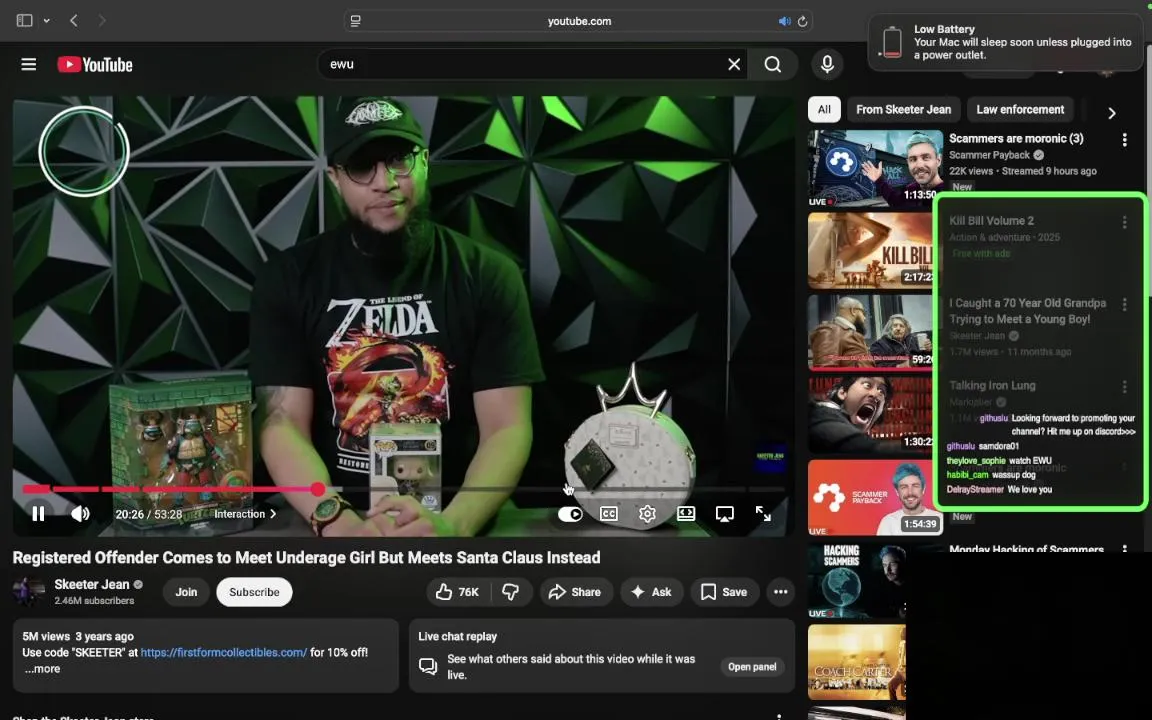Screen dimensions: 1152x720
Task: Toggle the Safari sidebar button
Action: click(x=24, y=21)
